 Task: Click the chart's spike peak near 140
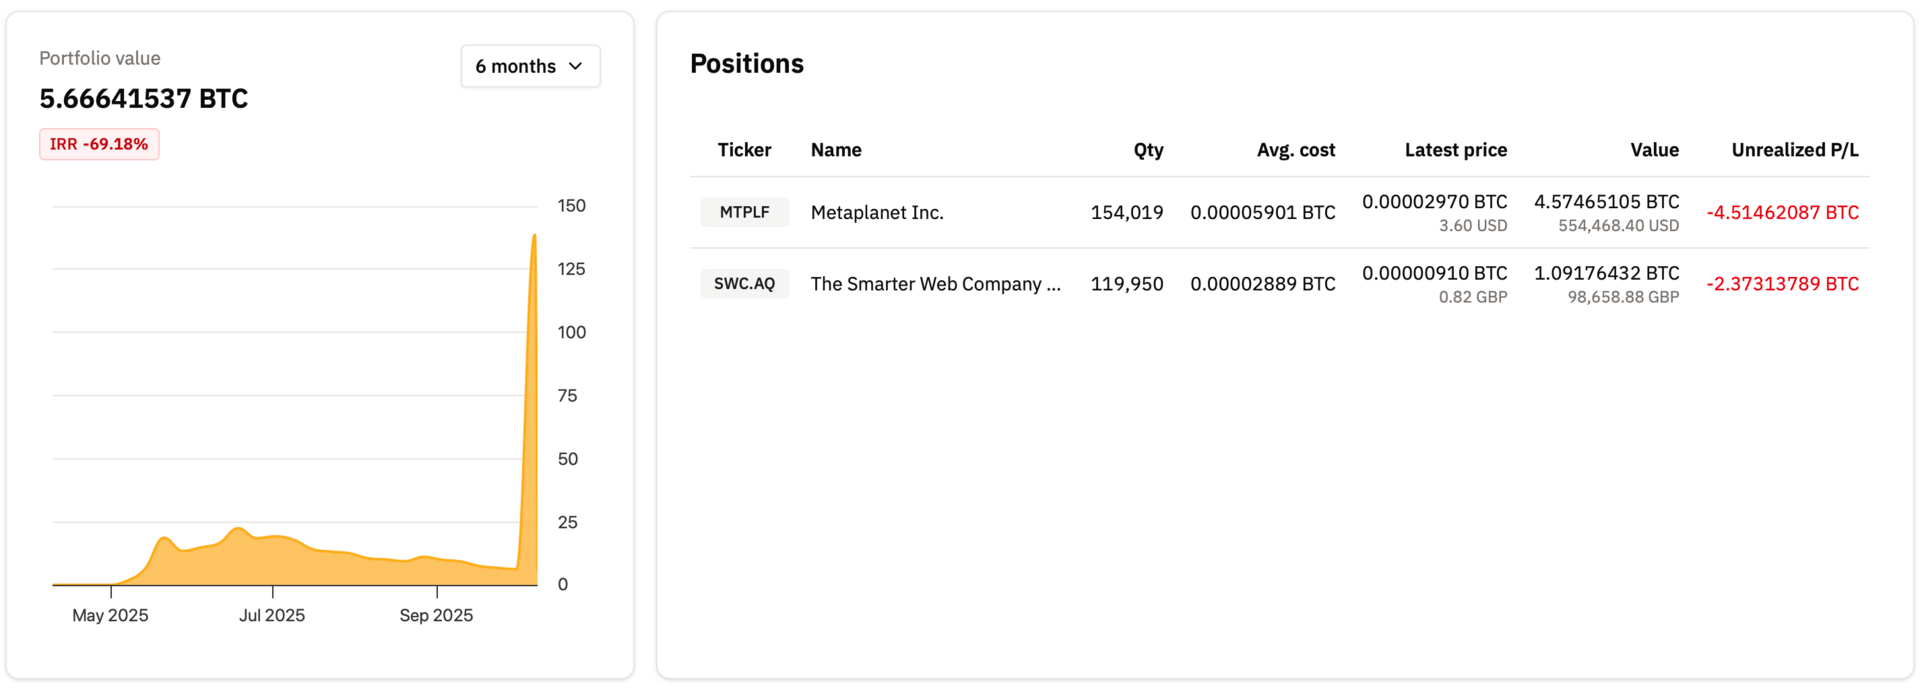(x=534, y=237)
